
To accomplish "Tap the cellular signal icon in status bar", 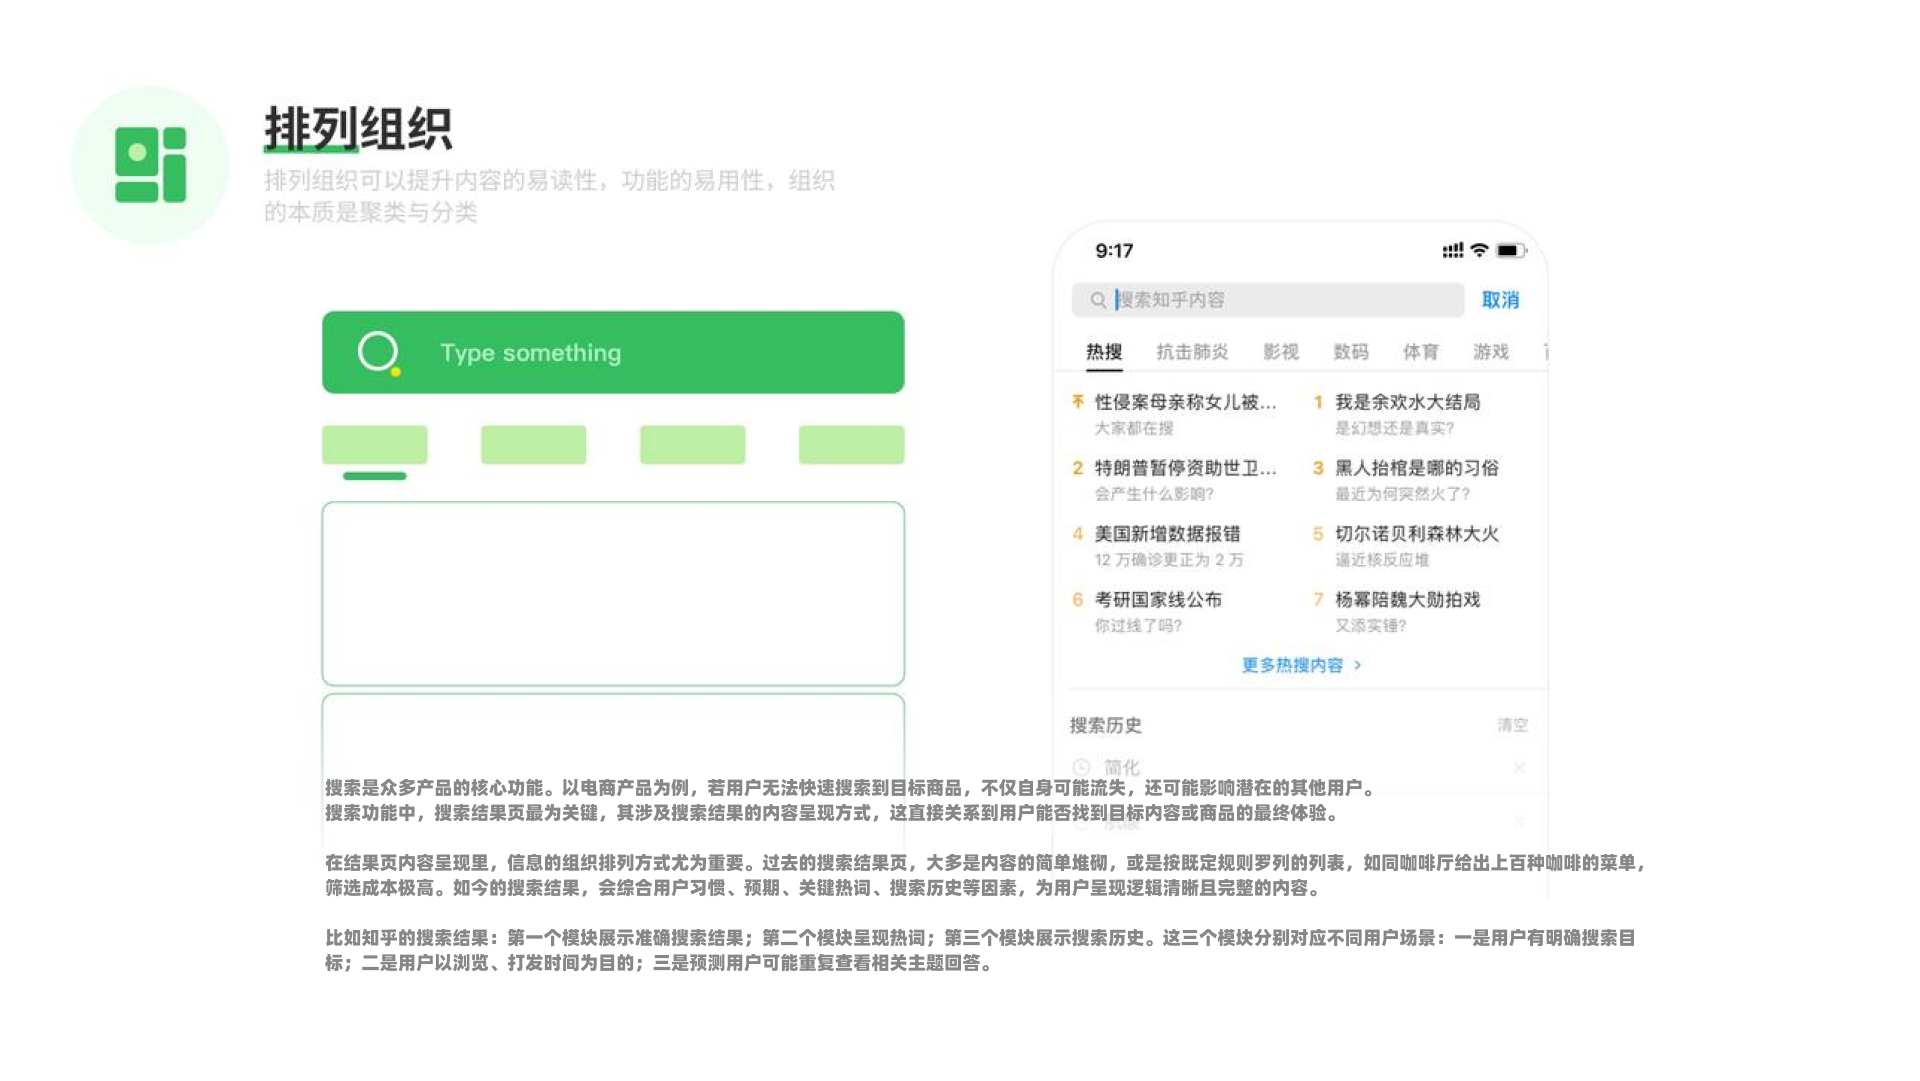I will point(1452,251).
